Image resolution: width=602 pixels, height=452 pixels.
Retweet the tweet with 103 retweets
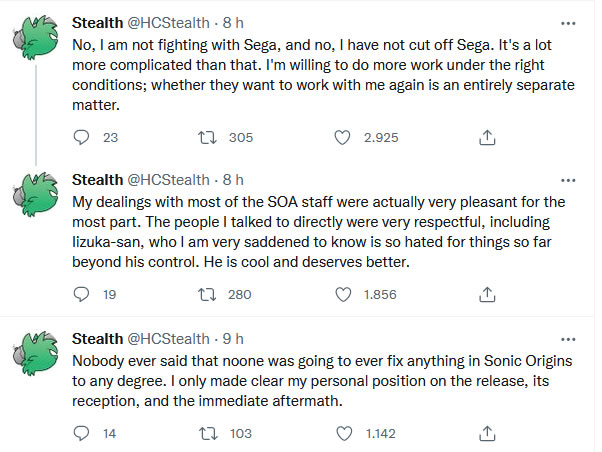[208, 434]
